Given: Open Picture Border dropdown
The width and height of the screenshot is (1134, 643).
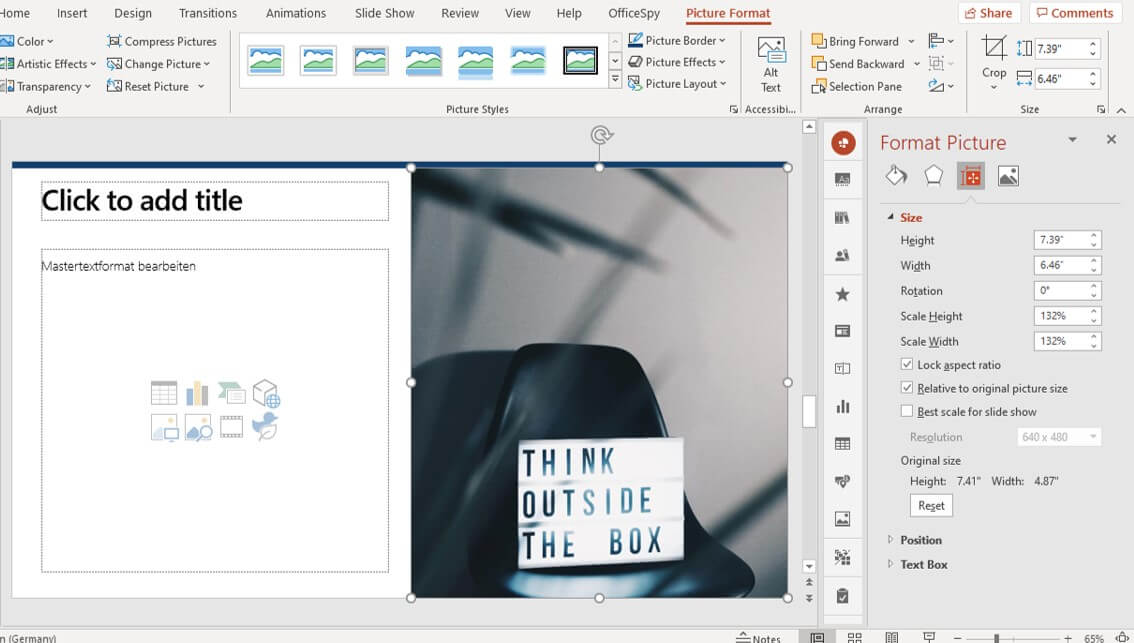Looking at the screenshot, I should [x=678, y=41].
